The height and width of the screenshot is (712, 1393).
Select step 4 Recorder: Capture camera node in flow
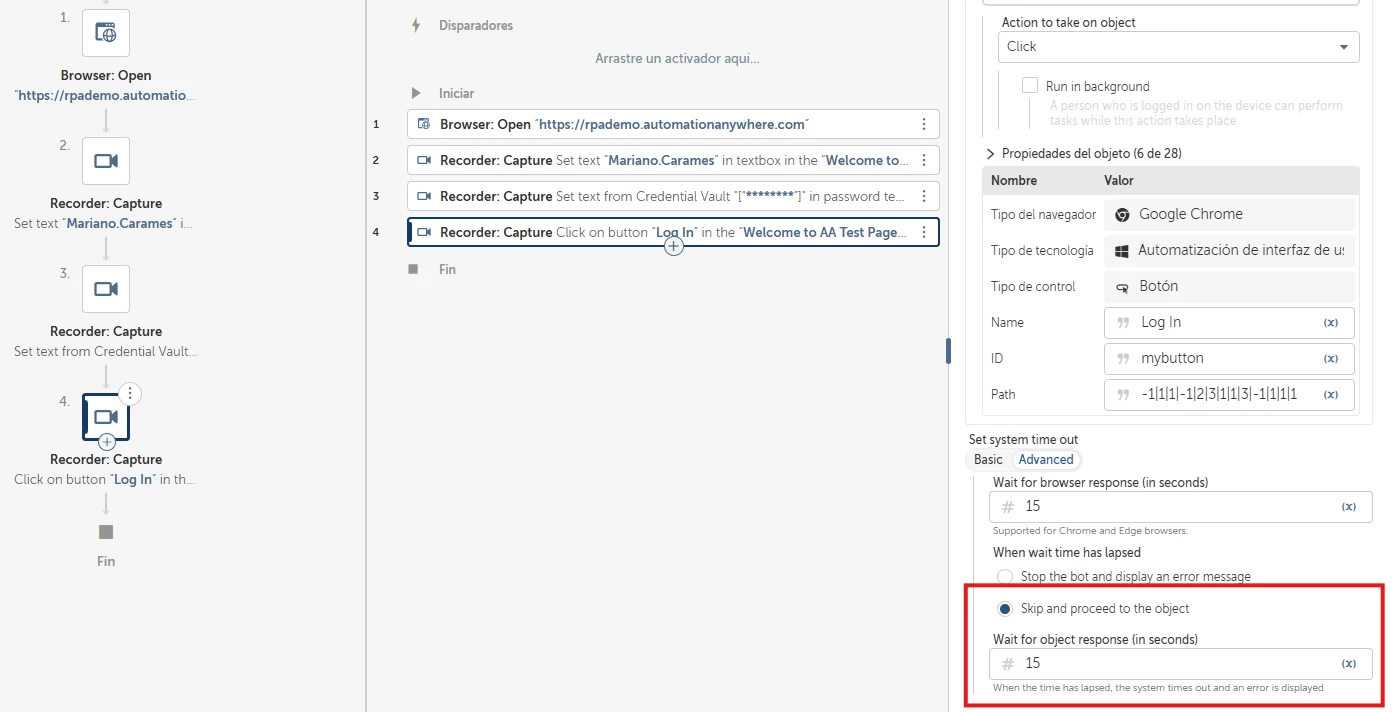click(106, 417)
